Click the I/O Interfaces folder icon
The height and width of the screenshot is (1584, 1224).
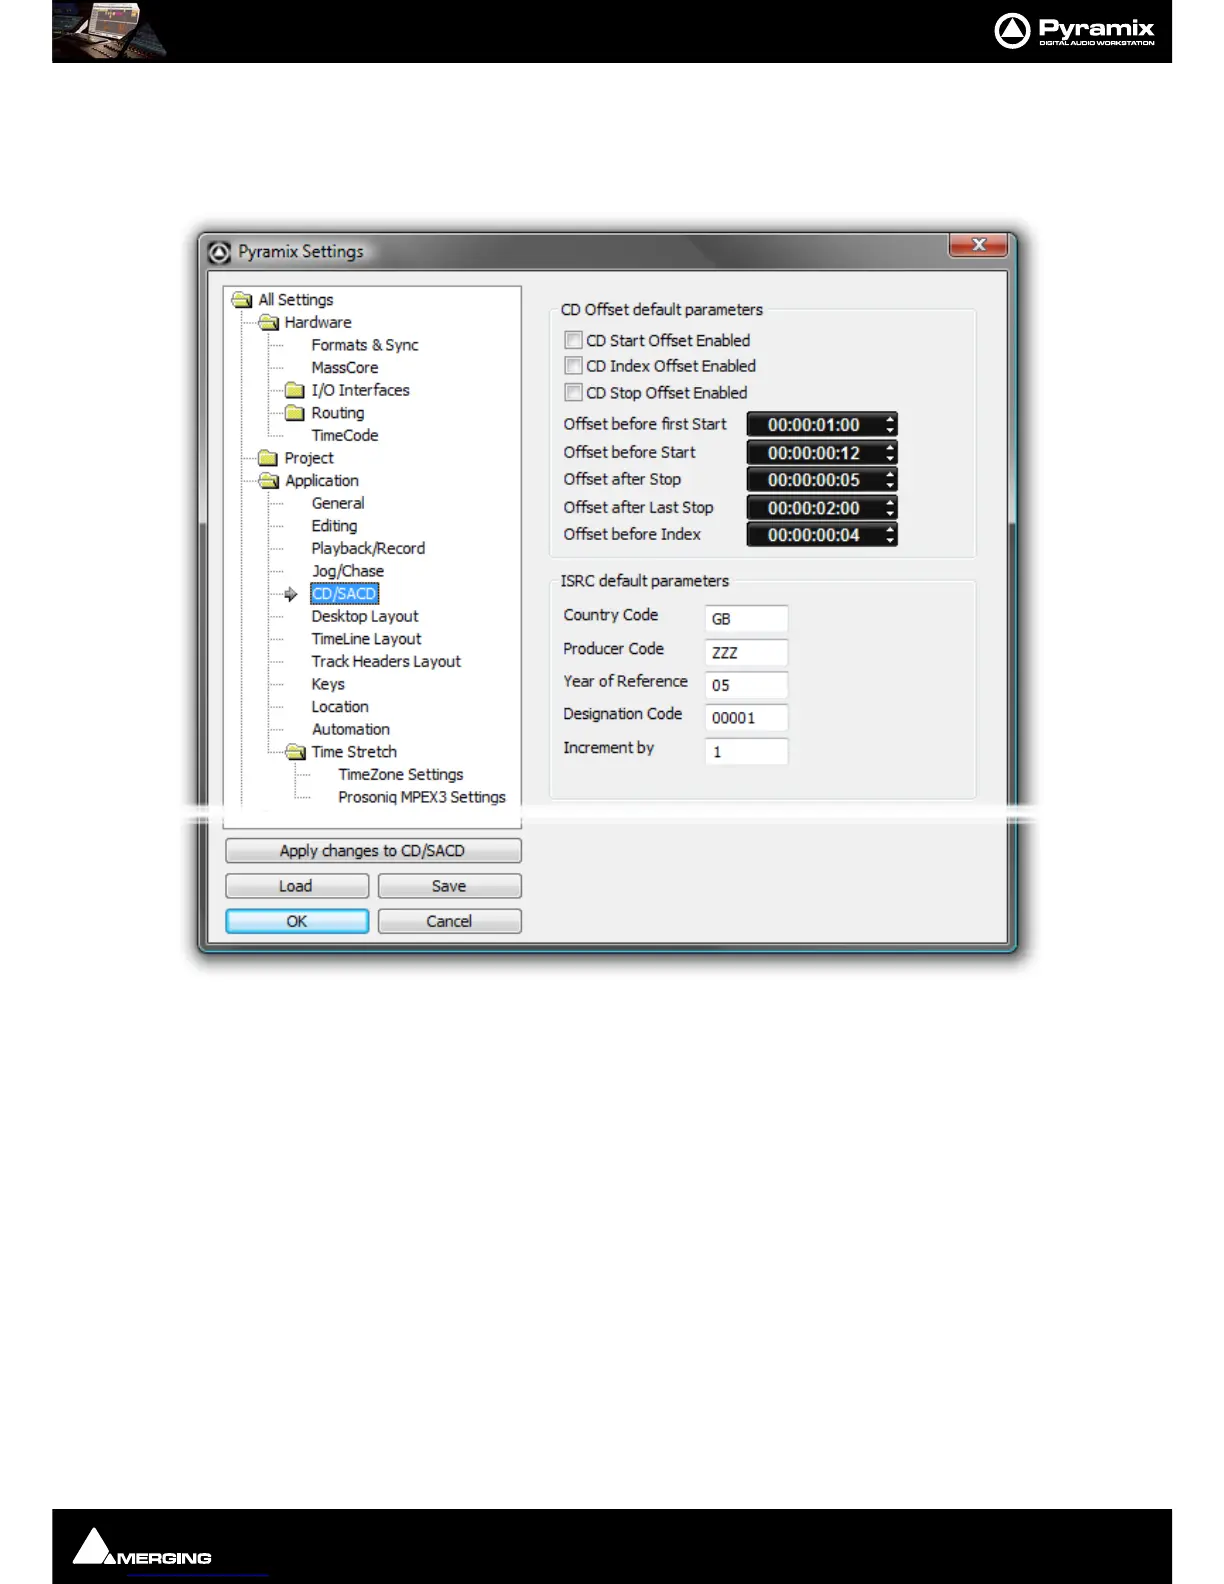pyautogui.click(x=295, y=390)
